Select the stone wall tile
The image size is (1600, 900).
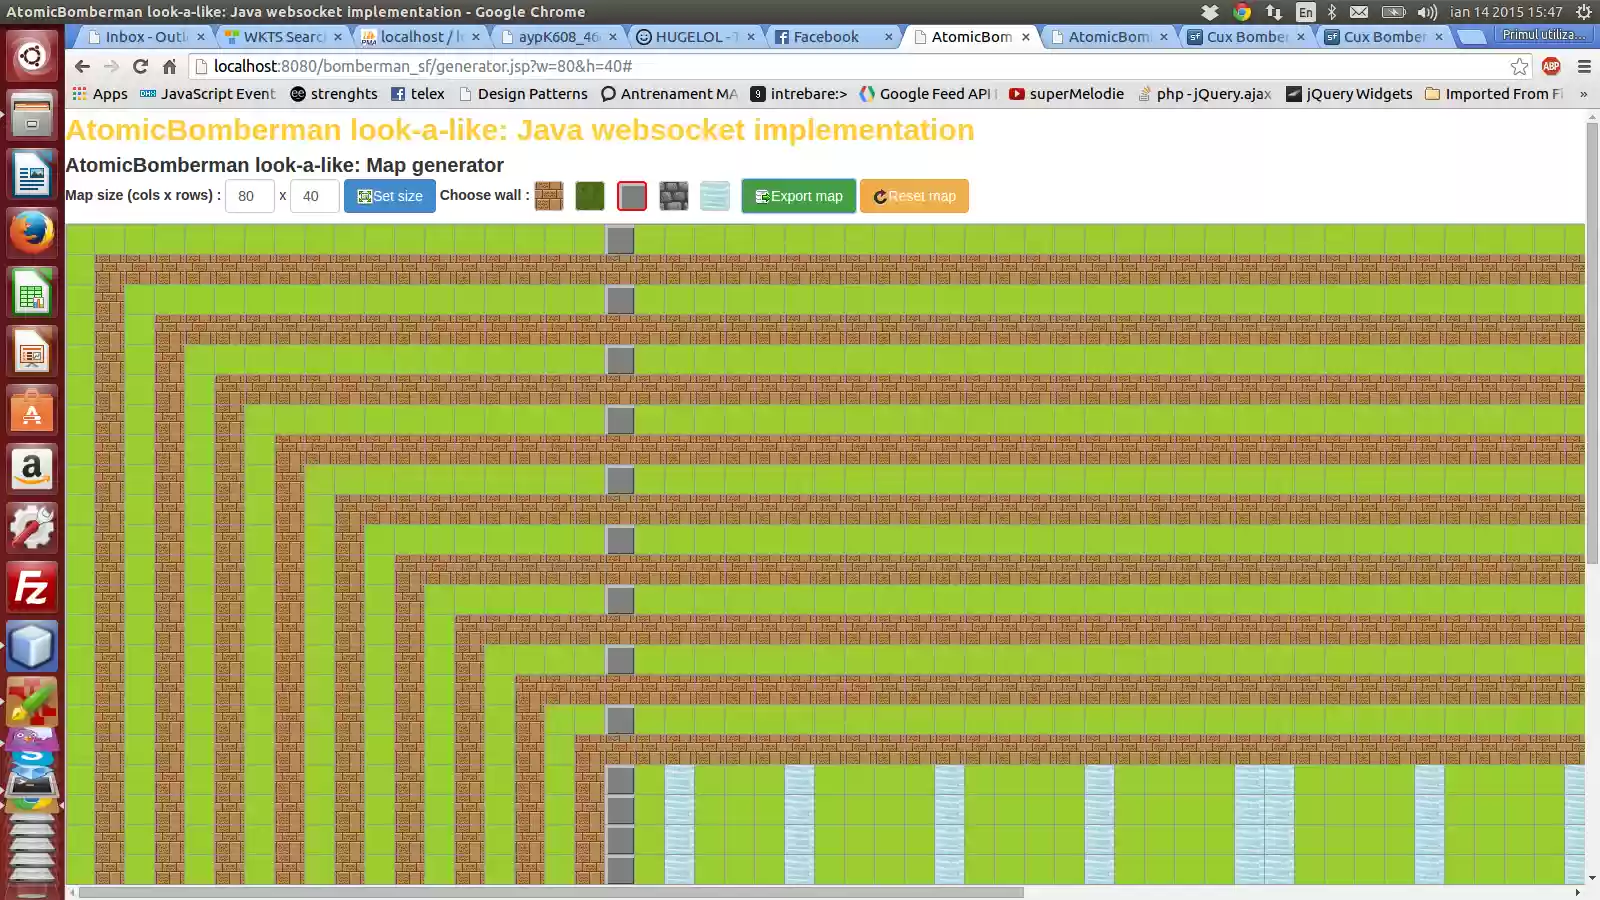pos(674,196)
